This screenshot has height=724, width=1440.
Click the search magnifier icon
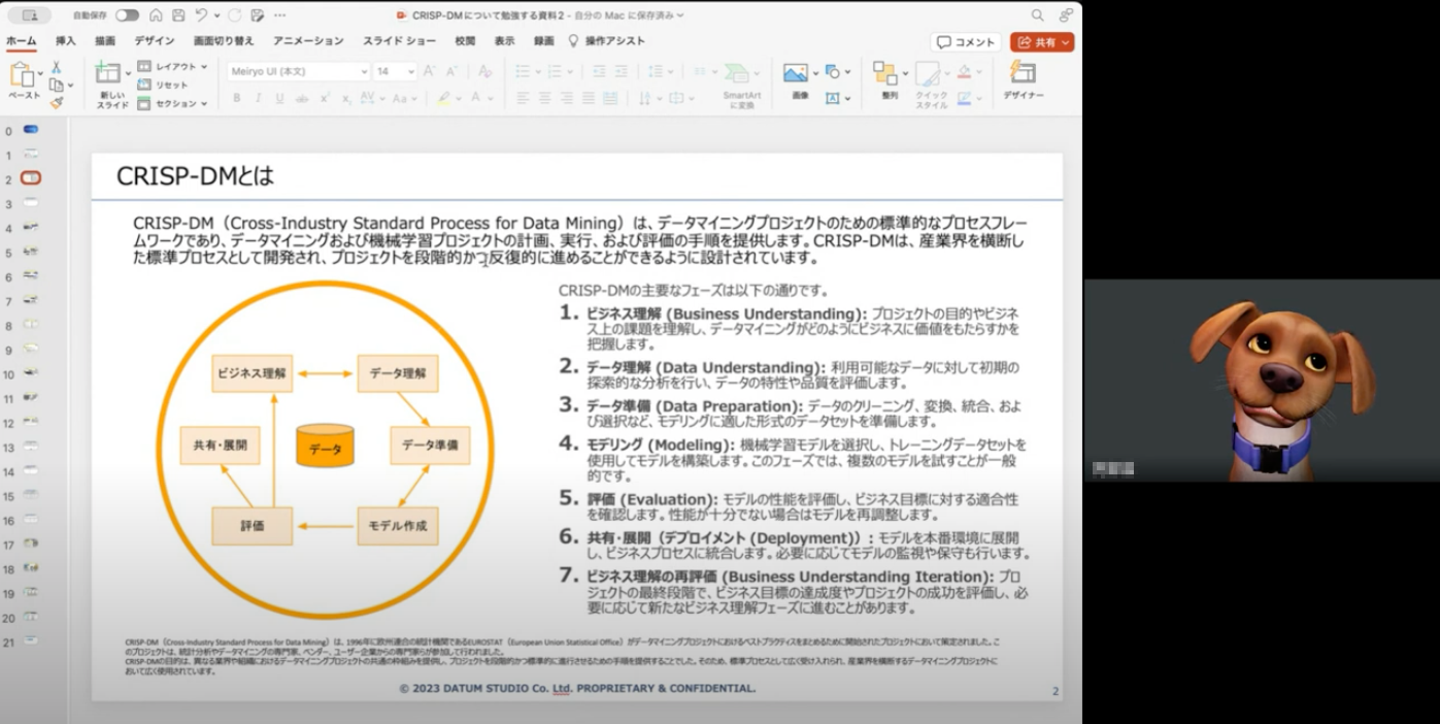[x=1037, y=15]
